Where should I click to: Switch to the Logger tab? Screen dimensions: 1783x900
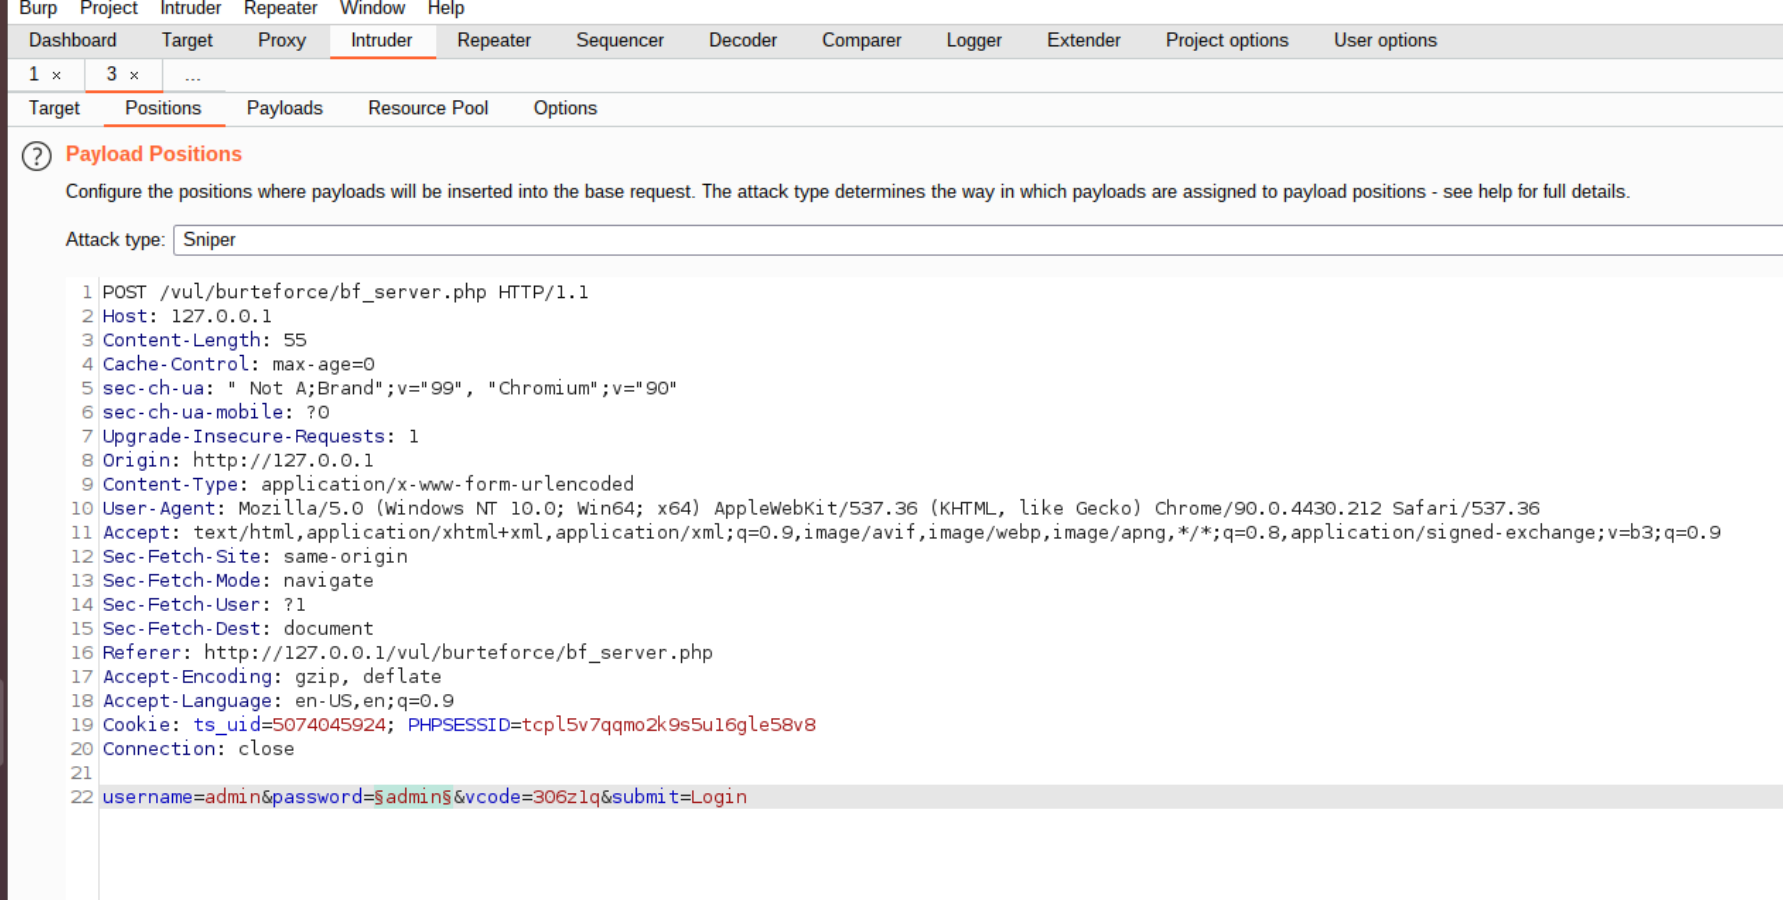(x=974, y=40)
